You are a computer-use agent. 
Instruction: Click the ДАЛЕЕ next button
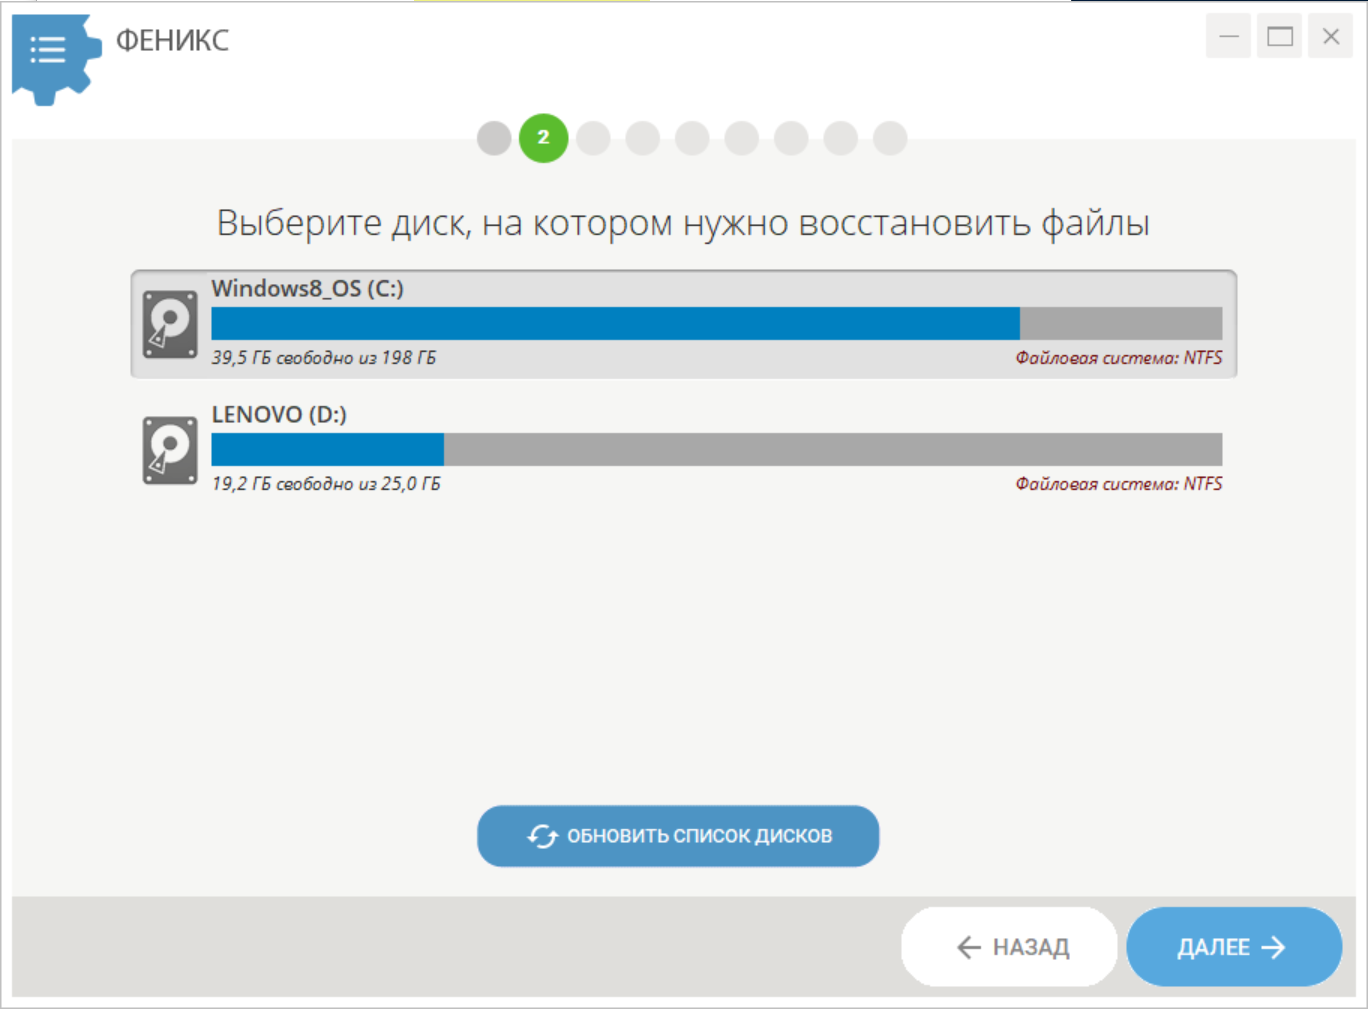(1234, 947)
